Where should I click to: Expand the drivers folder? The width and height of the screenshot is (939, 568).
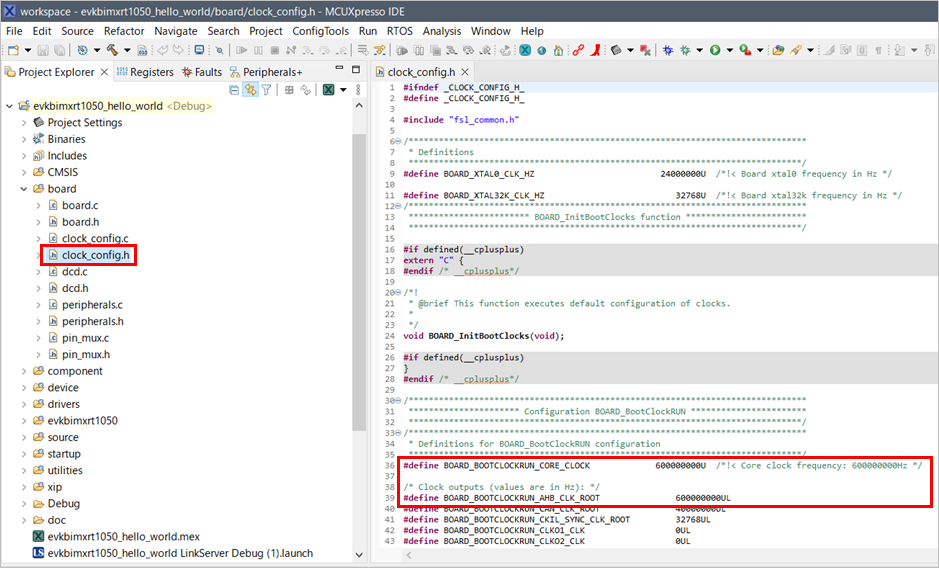24,404
